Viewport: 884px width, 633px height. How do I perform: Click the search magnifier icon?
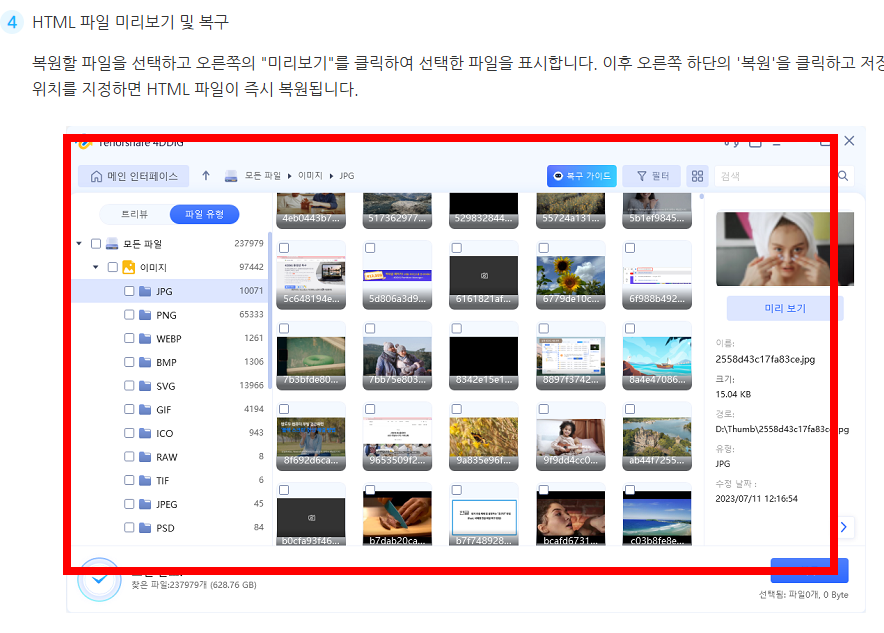(x=842, y=175)
